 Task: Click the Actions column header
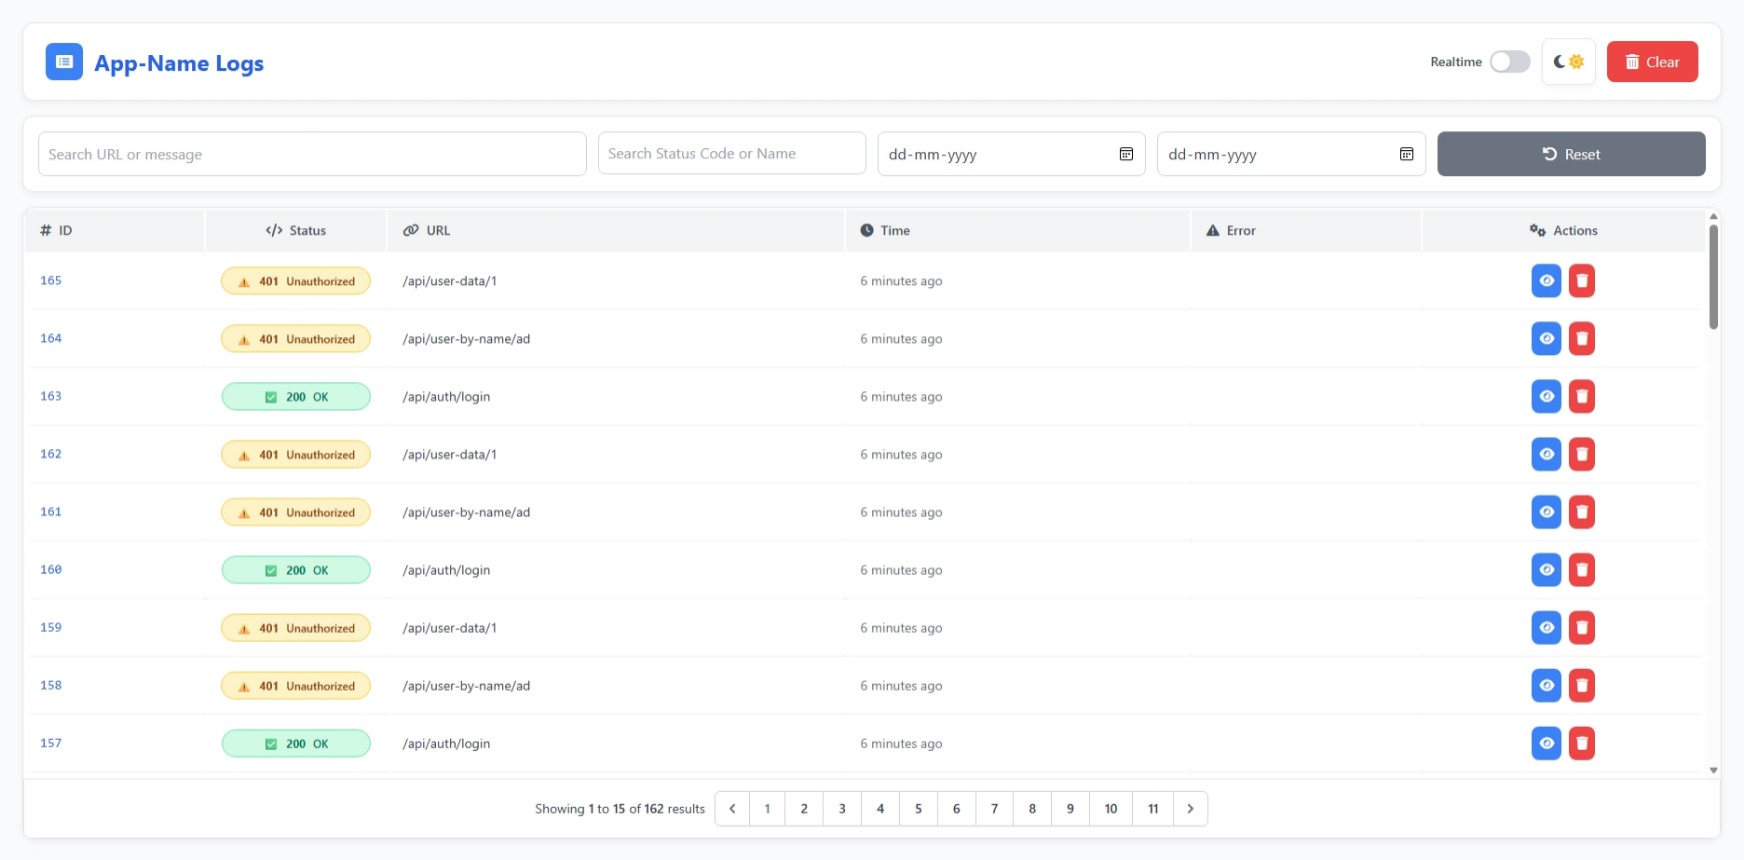pyautogui.click(x=1564, y=230)
